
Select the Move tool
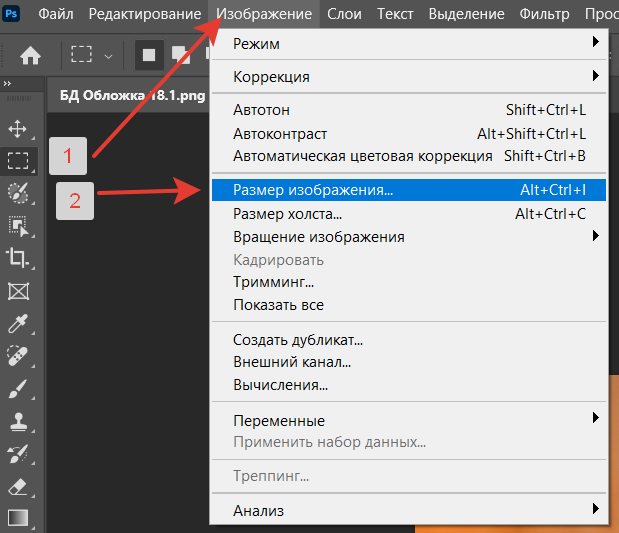point(18,128)
